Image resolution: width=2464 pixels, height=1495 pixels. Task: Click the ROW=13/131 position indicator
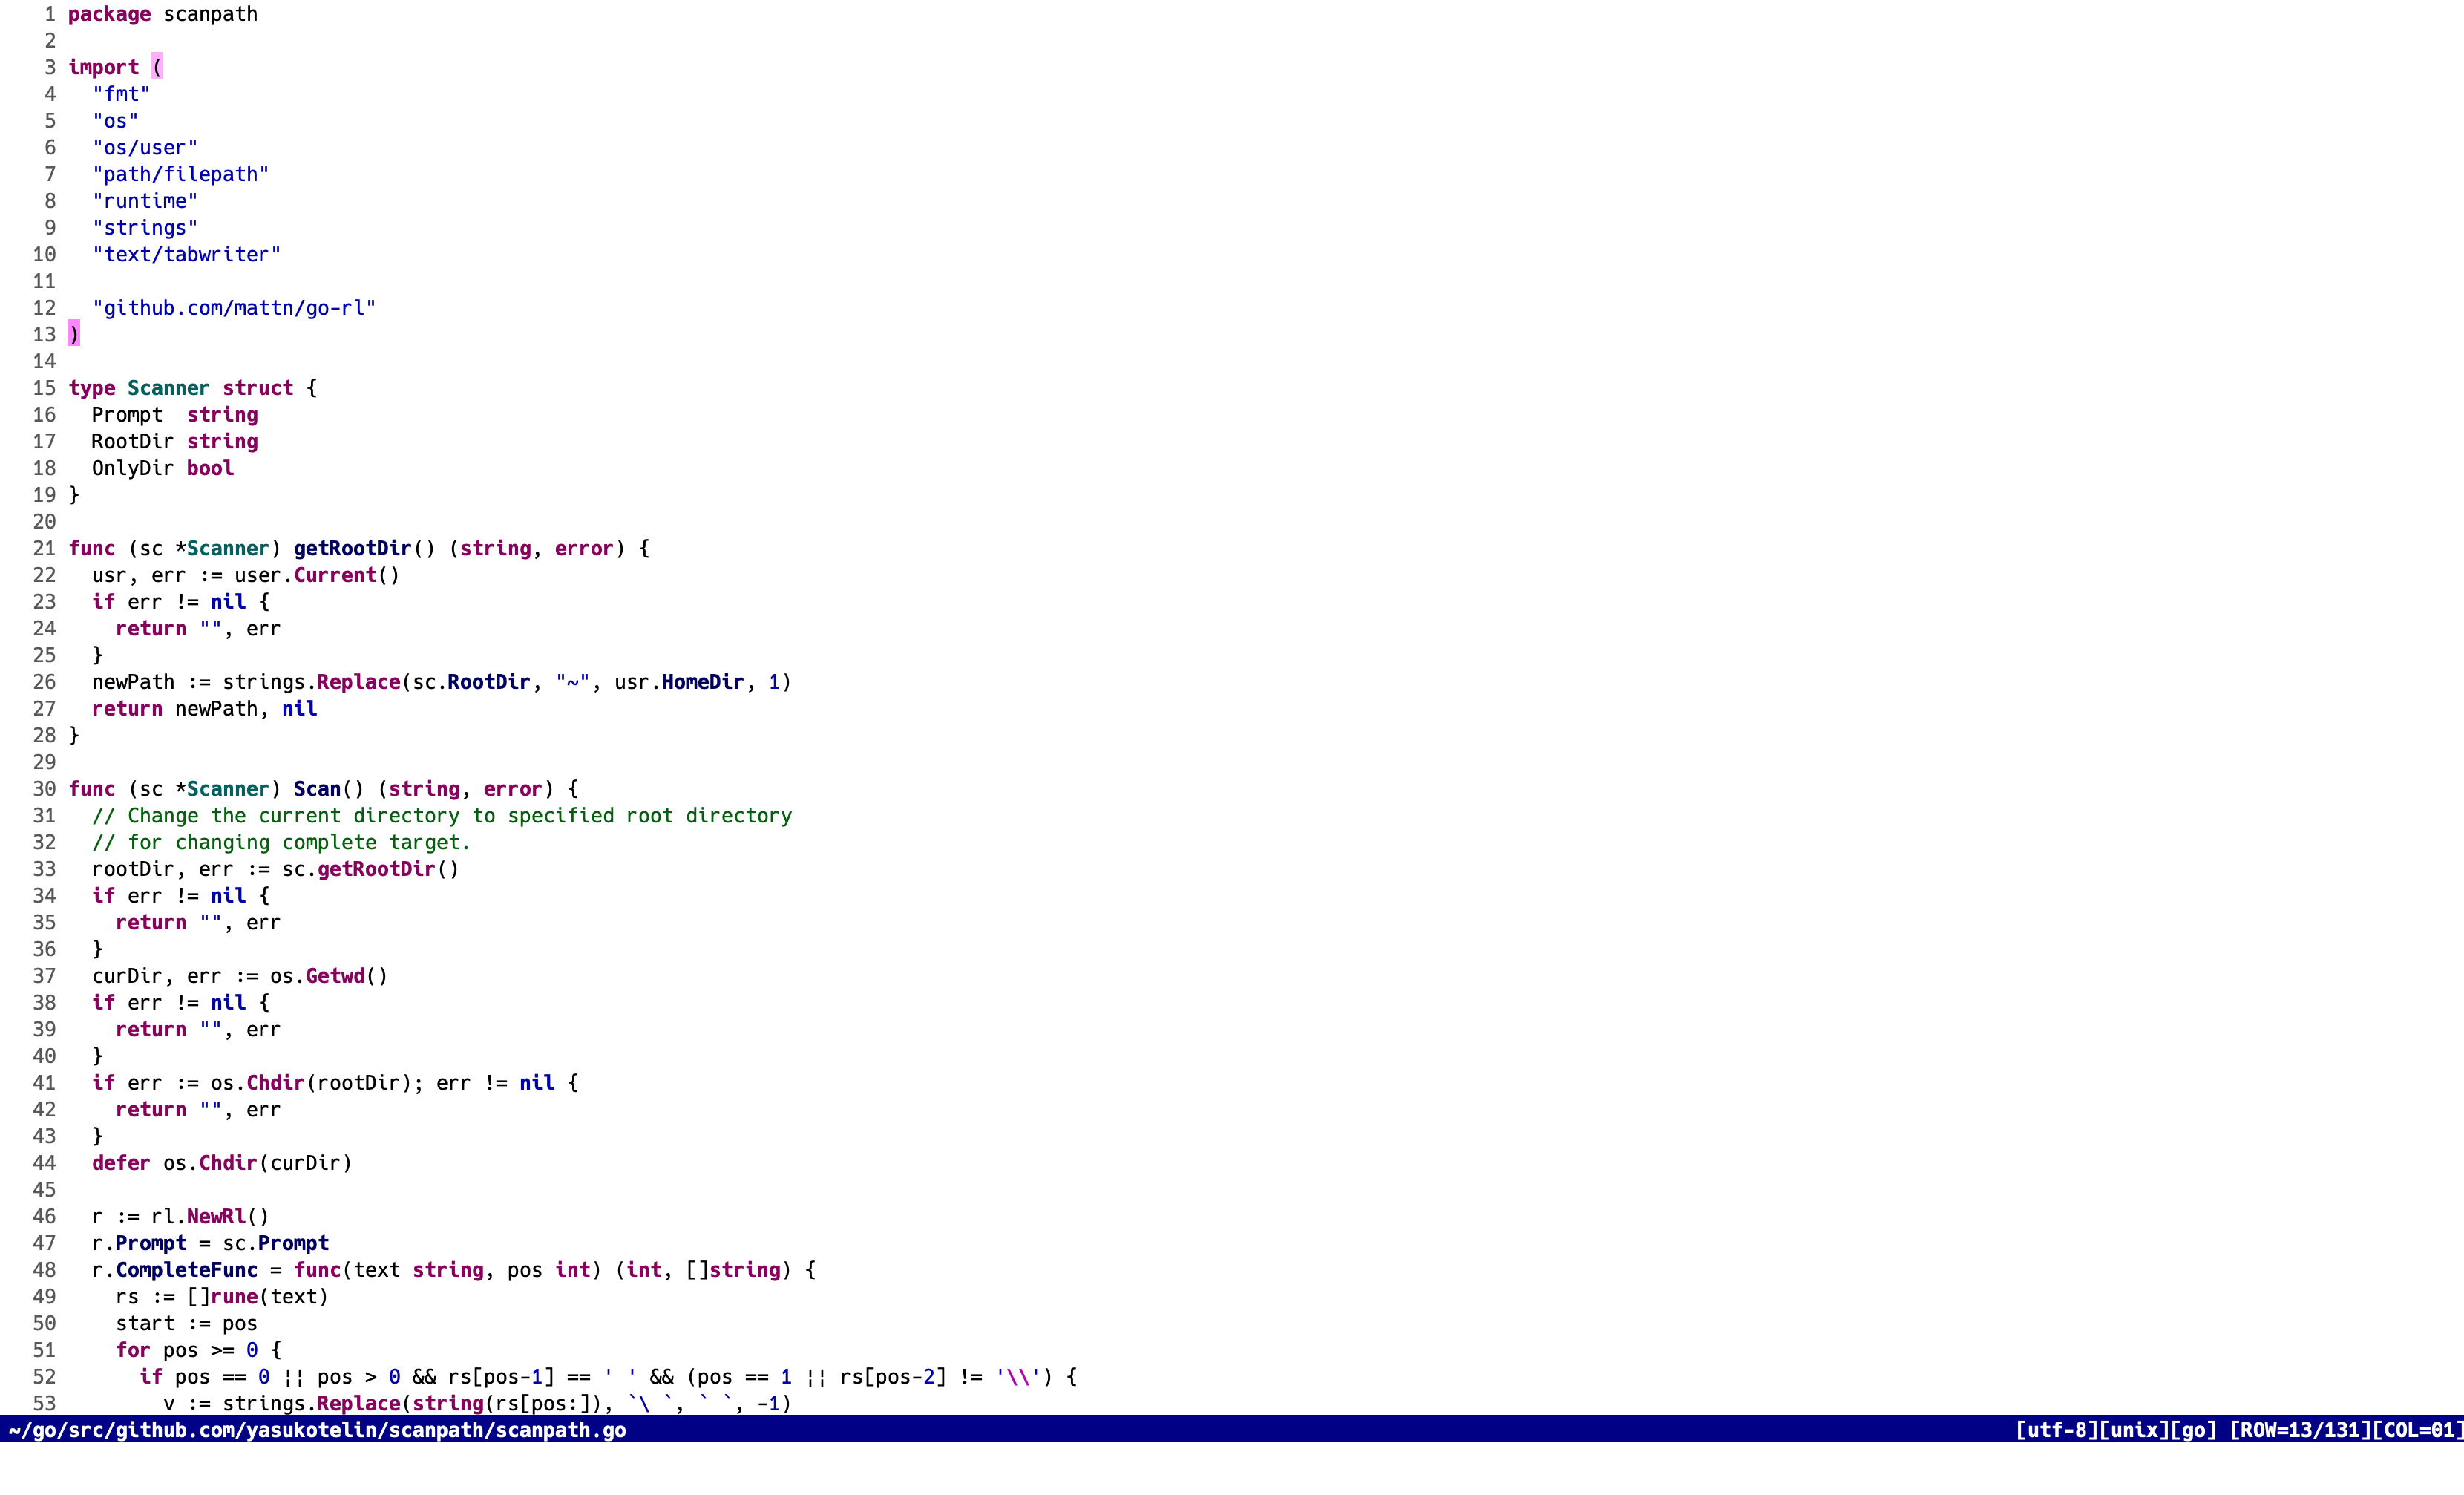pyautogui.click(x=2300, y=1430)
